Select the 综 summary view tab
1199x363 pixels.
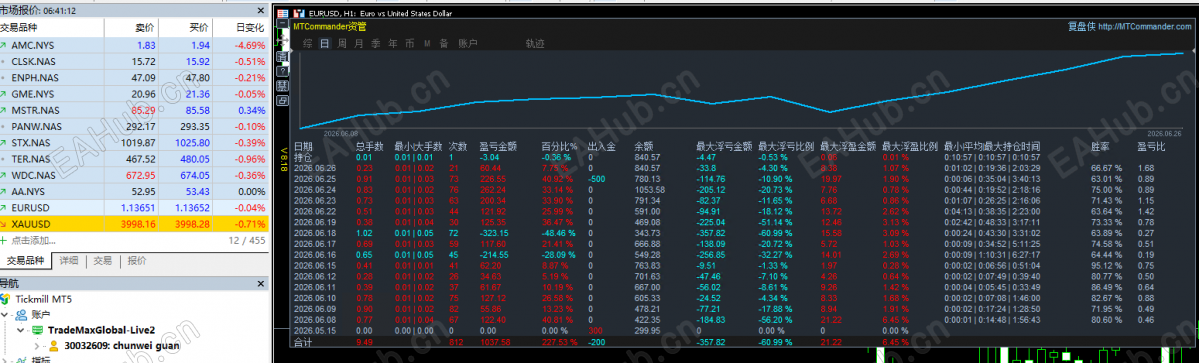click(307, 44)
